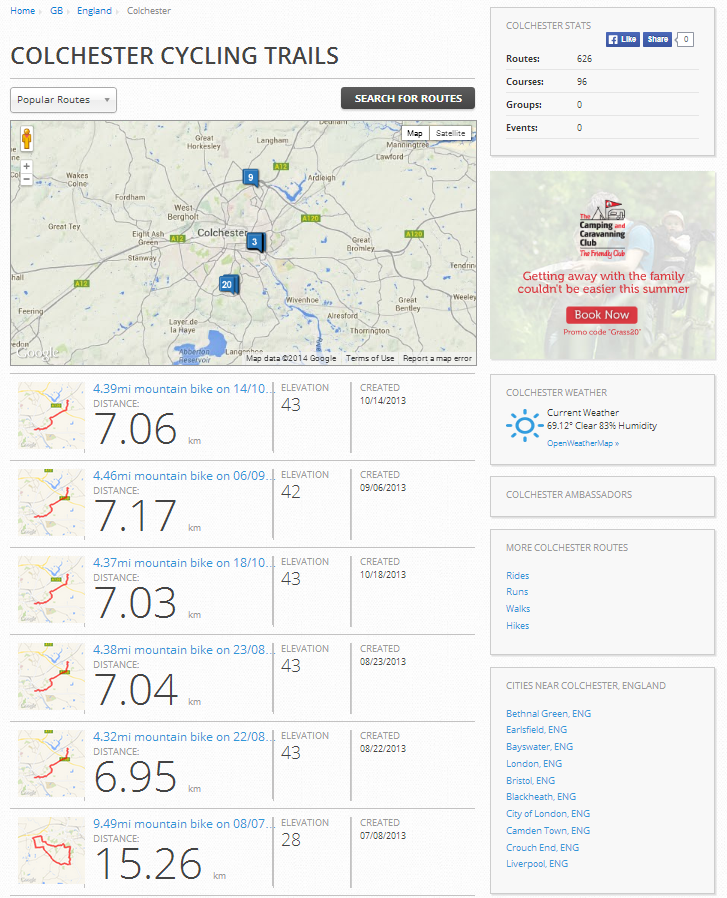The height and width of the screenshot is (898, 727).
Task: Switch map to Map view
Action: 415,133
